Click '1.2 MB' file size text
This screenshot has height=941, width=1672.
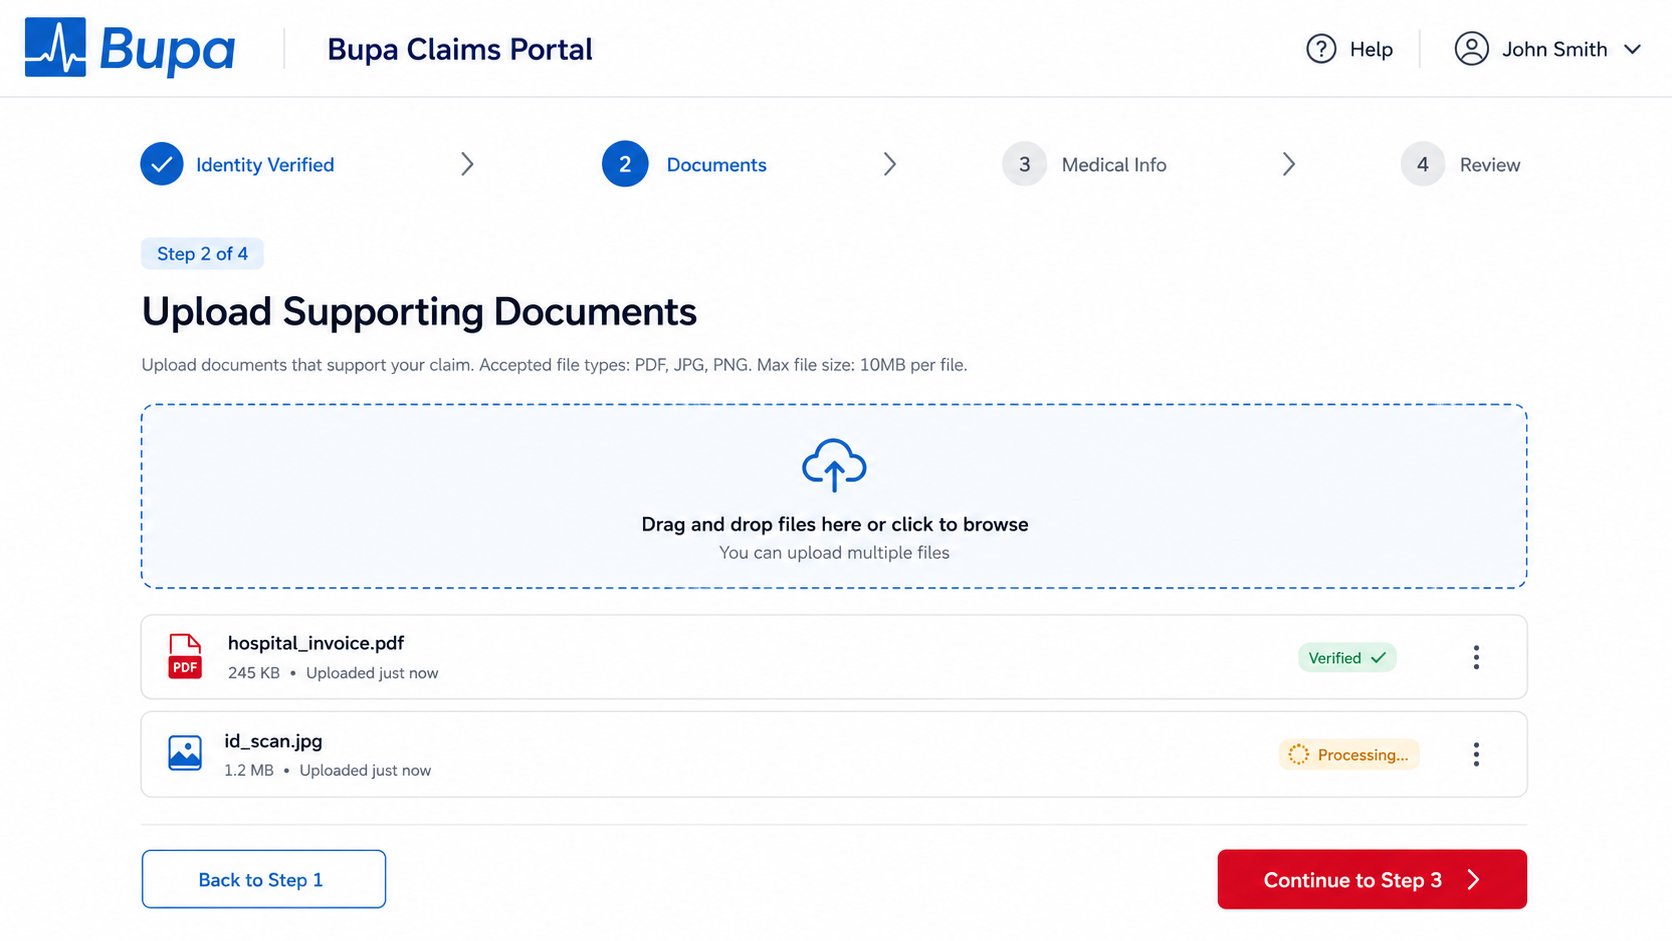point(249,770)
